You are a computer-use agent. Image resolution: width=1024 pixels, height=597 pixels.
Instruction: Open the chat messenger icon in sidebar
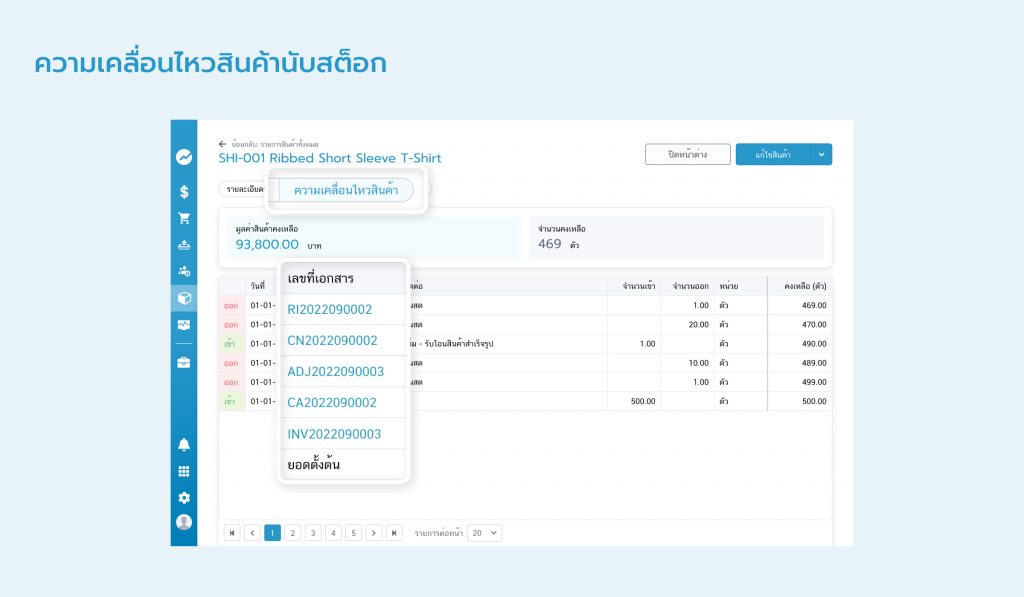pos(184,155)
